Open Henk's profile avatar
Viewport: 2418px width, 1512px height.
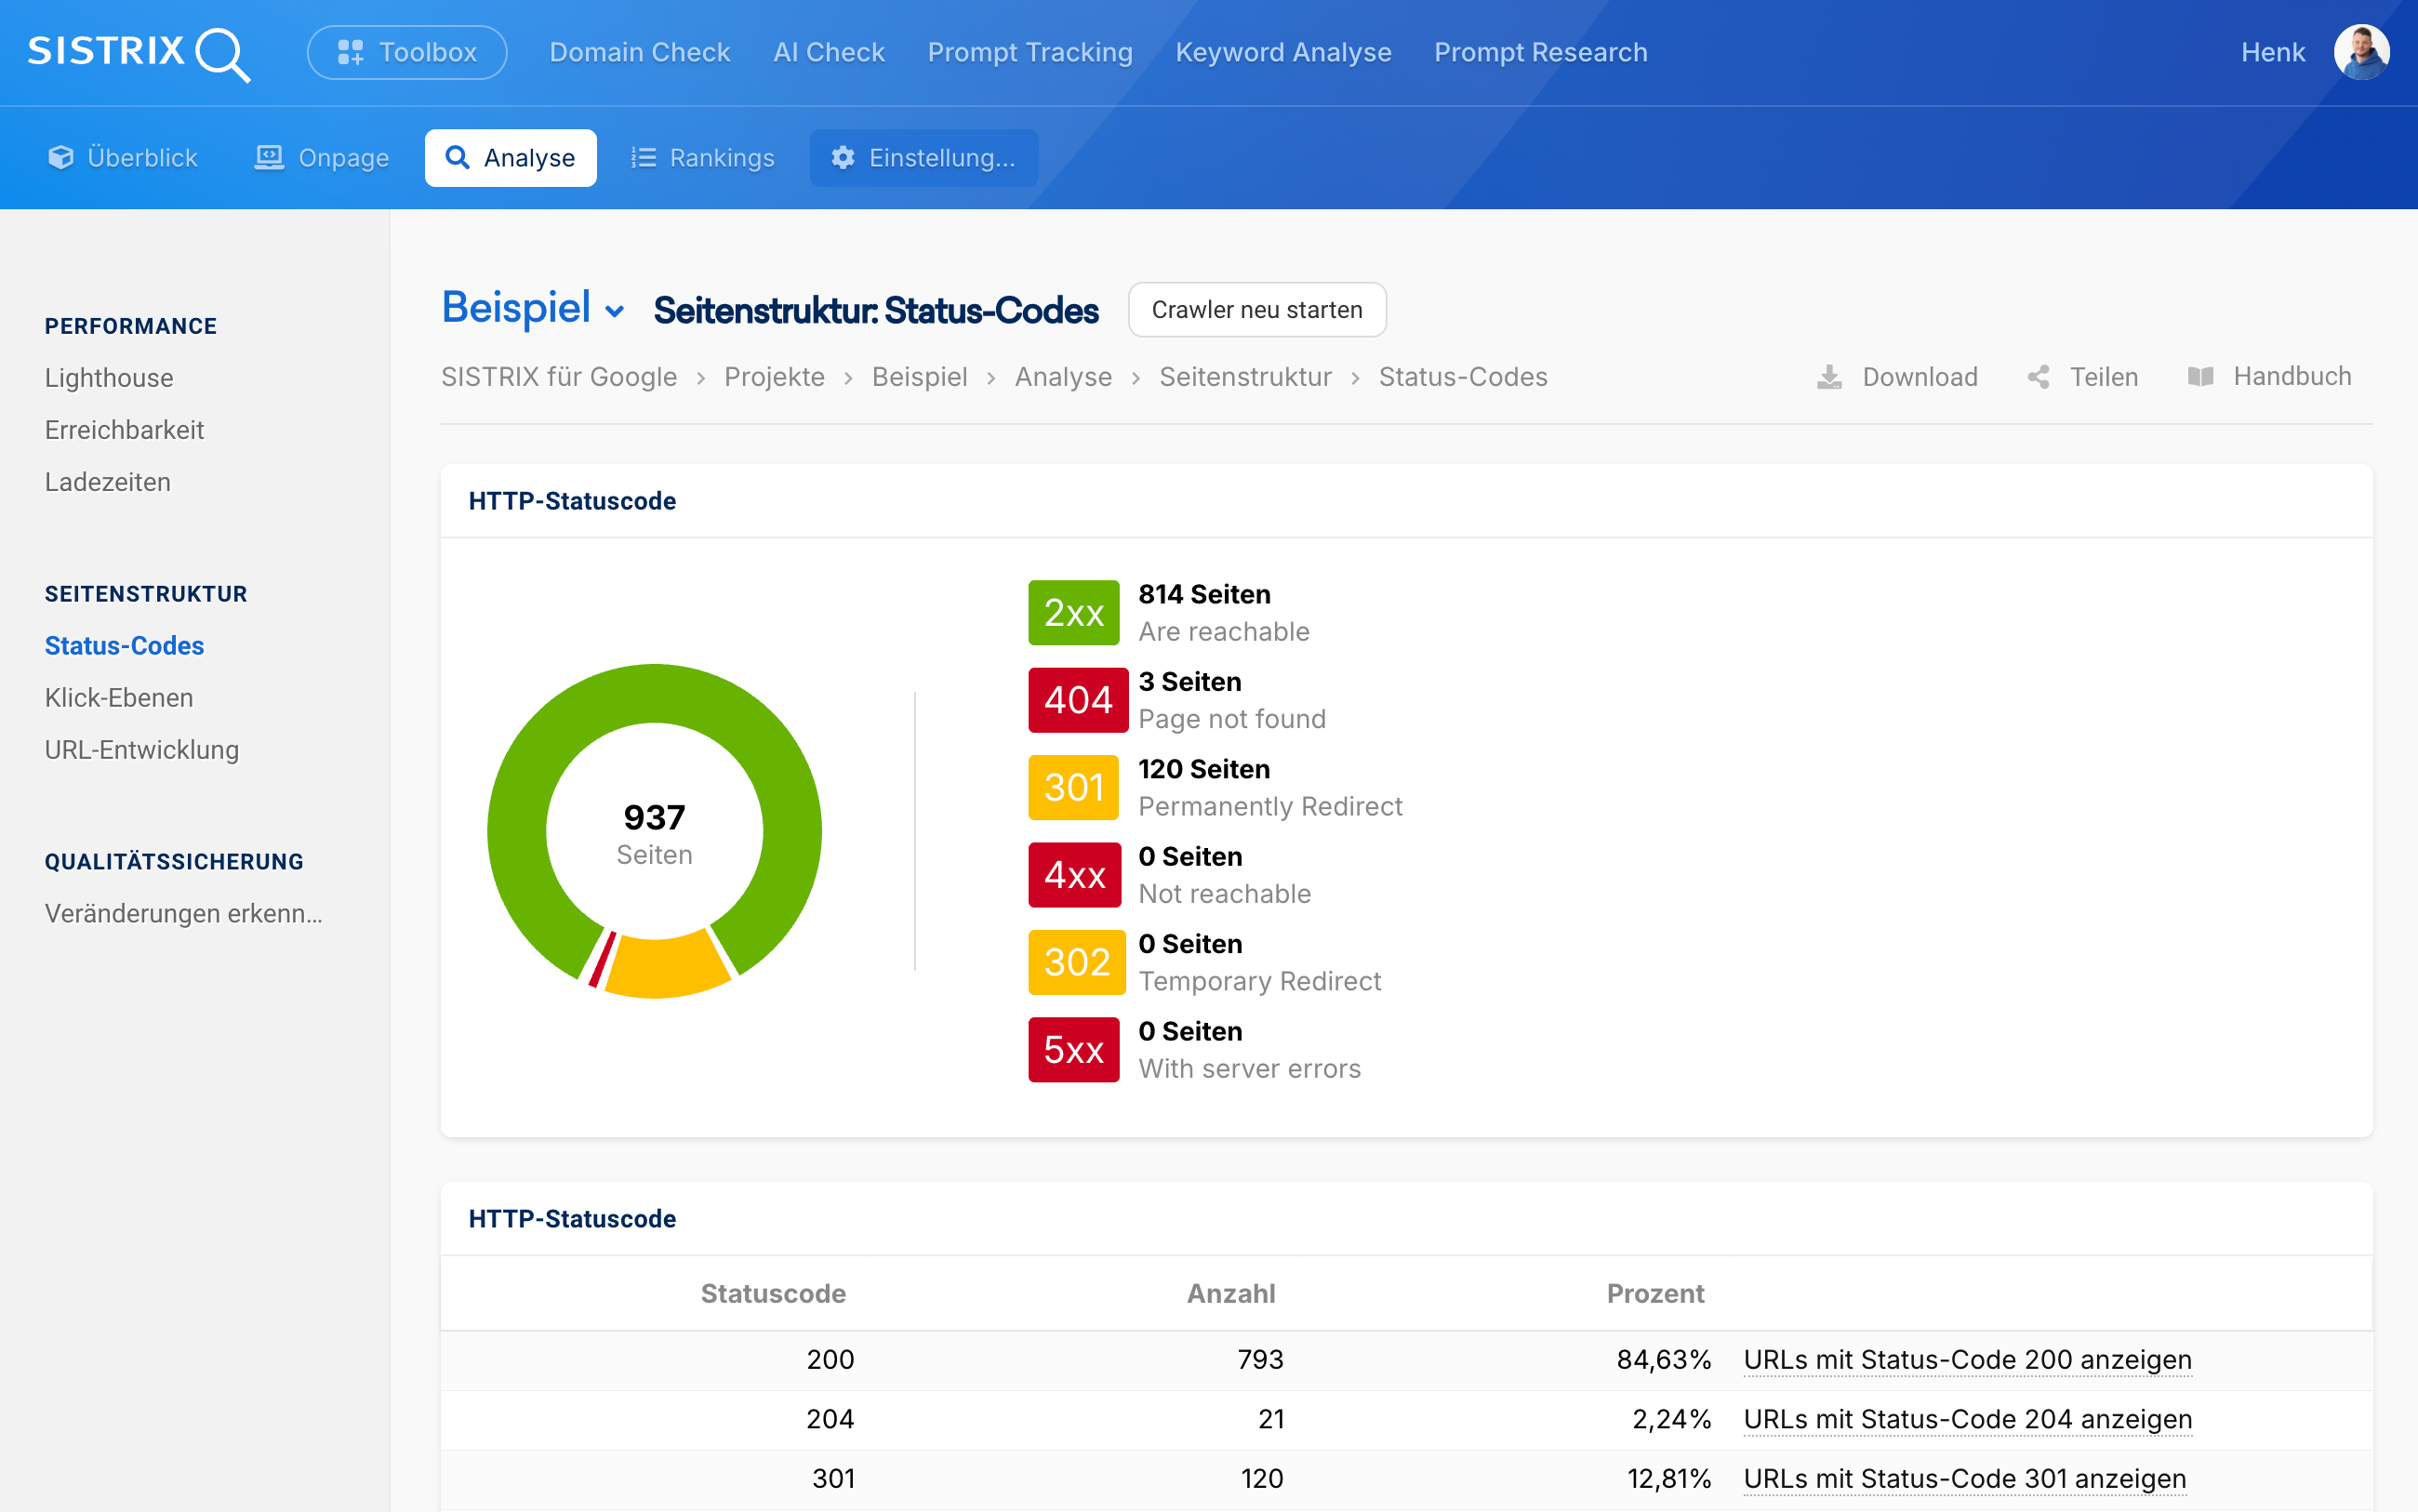[2361, 52]
